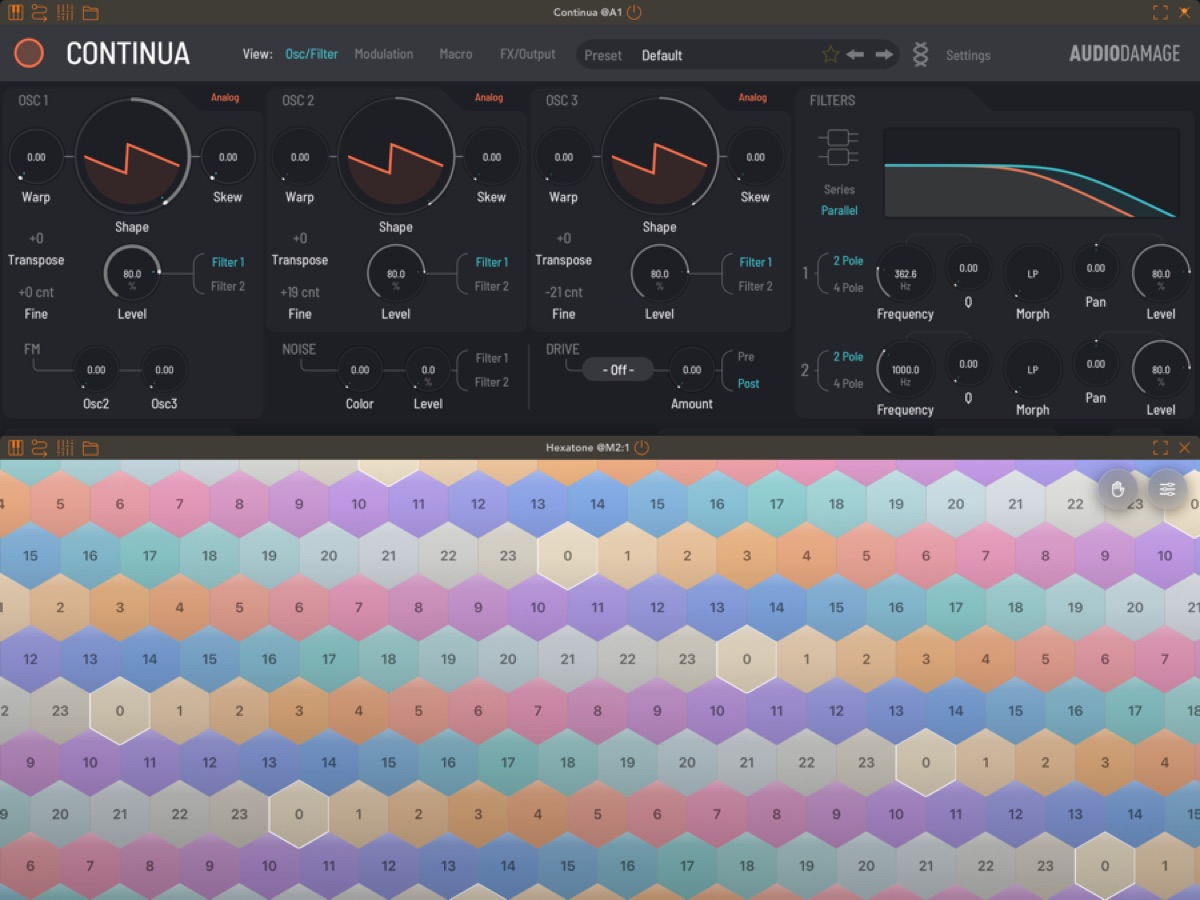Click the DNA randomize icon beside Settings
Image resolution: width=1200 pixels, height=900 pixels.
point(920,55)
